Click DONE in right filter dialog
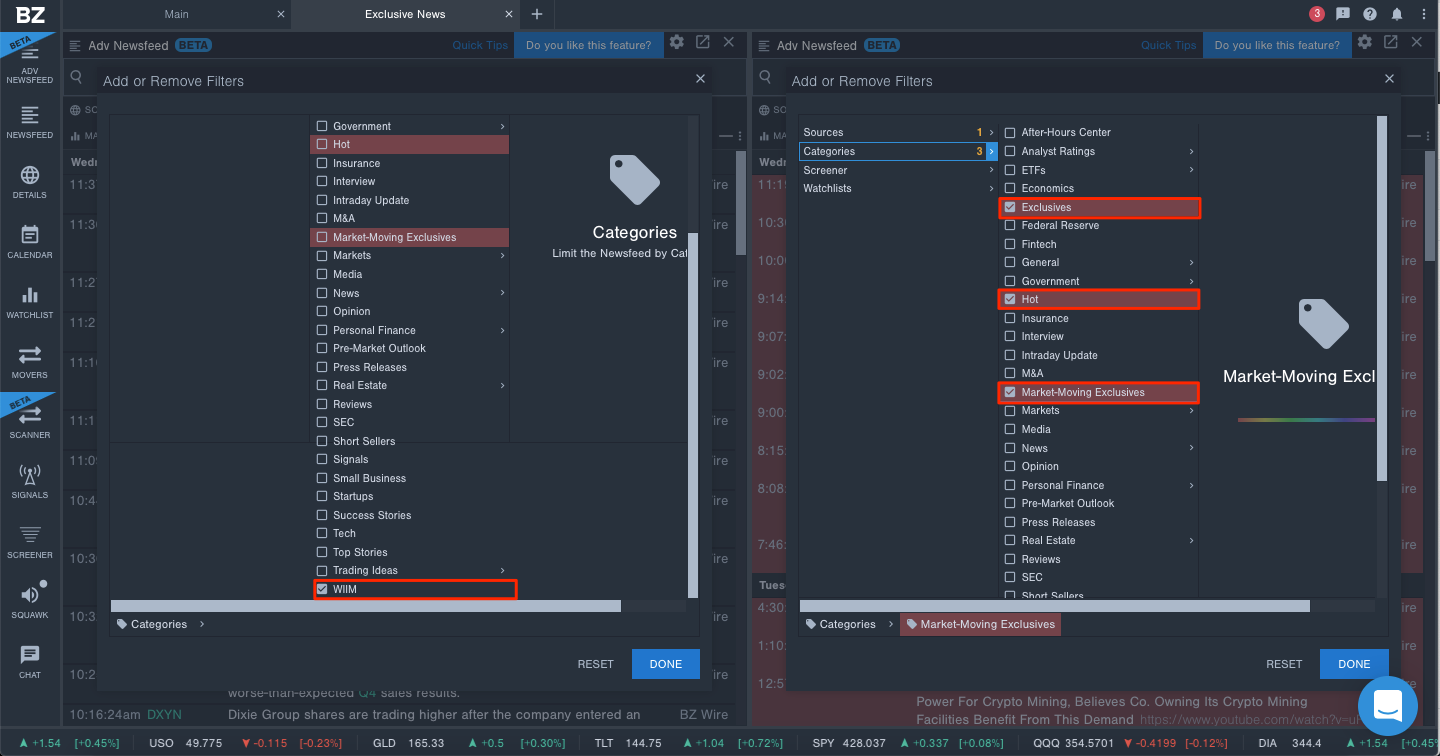This screenshot has width=1440, height=756. (x=1354, y=664)
